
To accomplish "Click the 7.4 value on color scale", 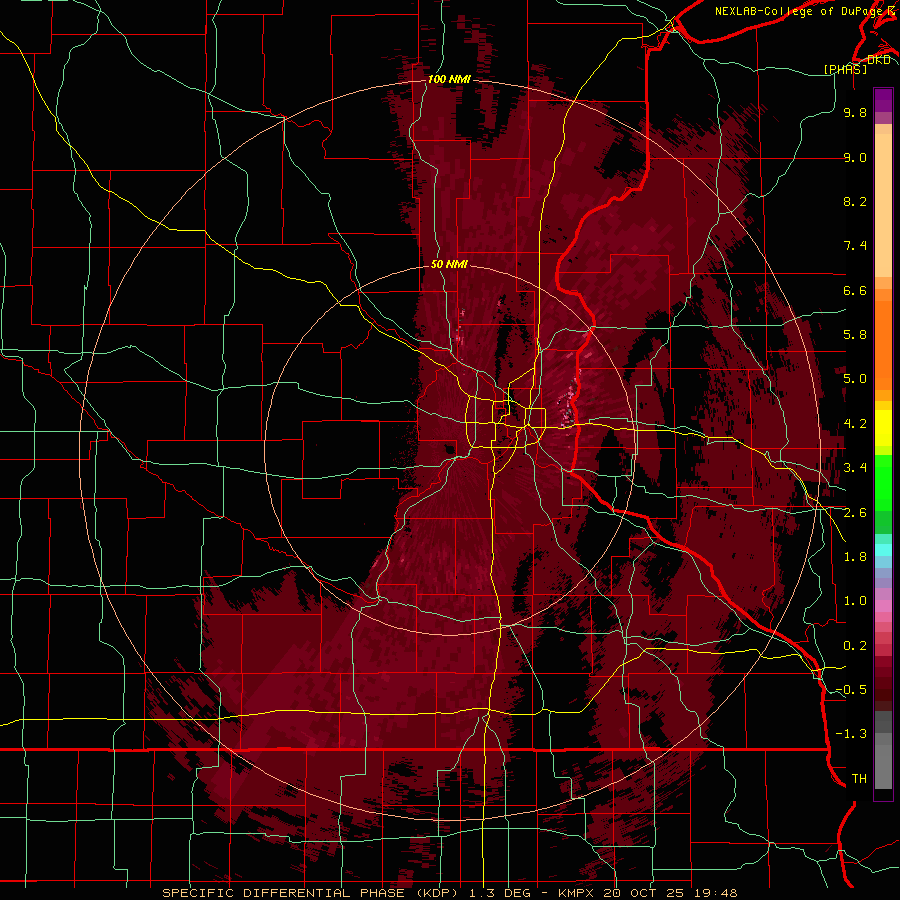I will click(855, 246).
